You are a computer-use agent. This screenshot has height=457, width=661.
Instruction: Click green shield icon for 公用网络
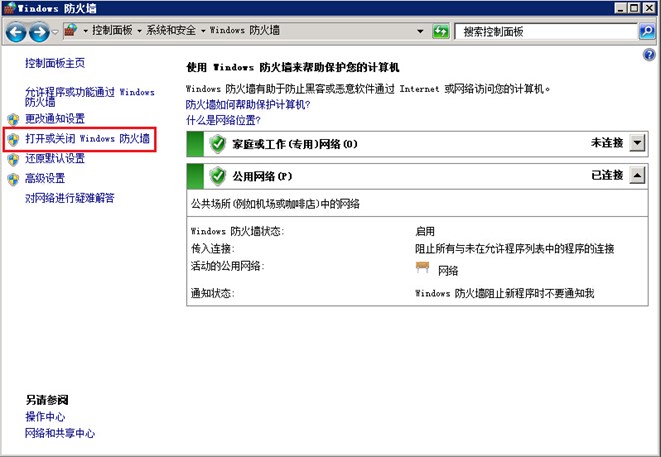pos(217,177)
